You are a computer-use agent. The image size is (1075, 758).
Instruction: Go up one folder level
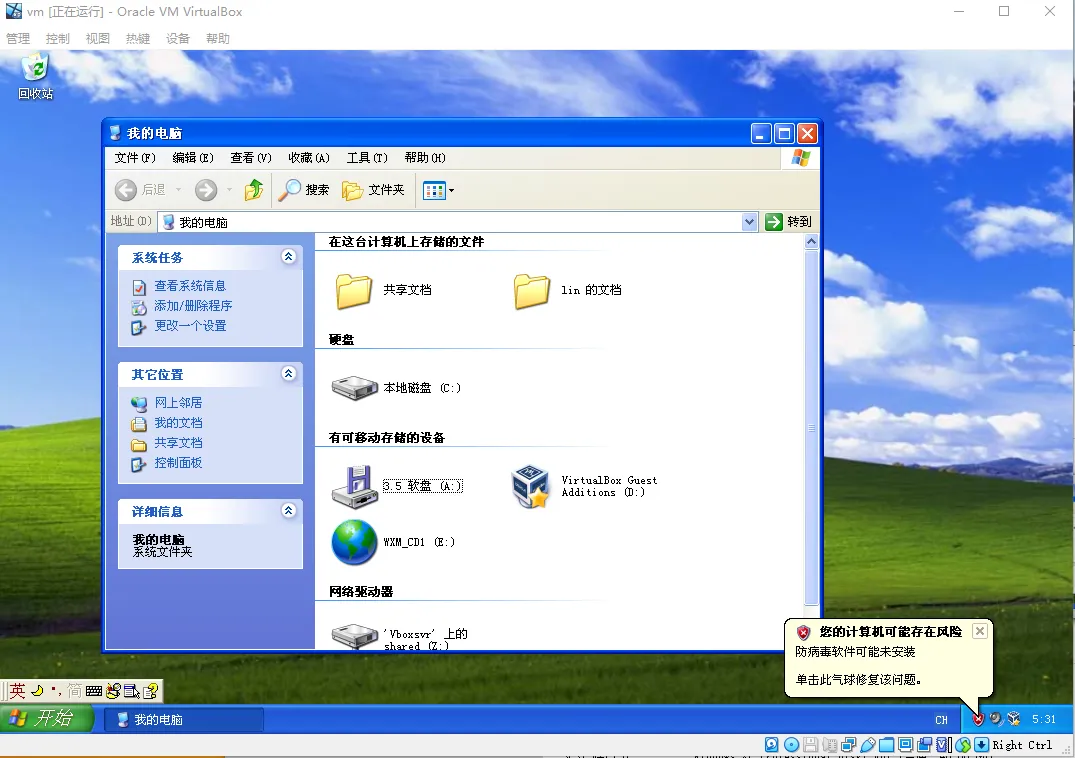pos(254,190)
